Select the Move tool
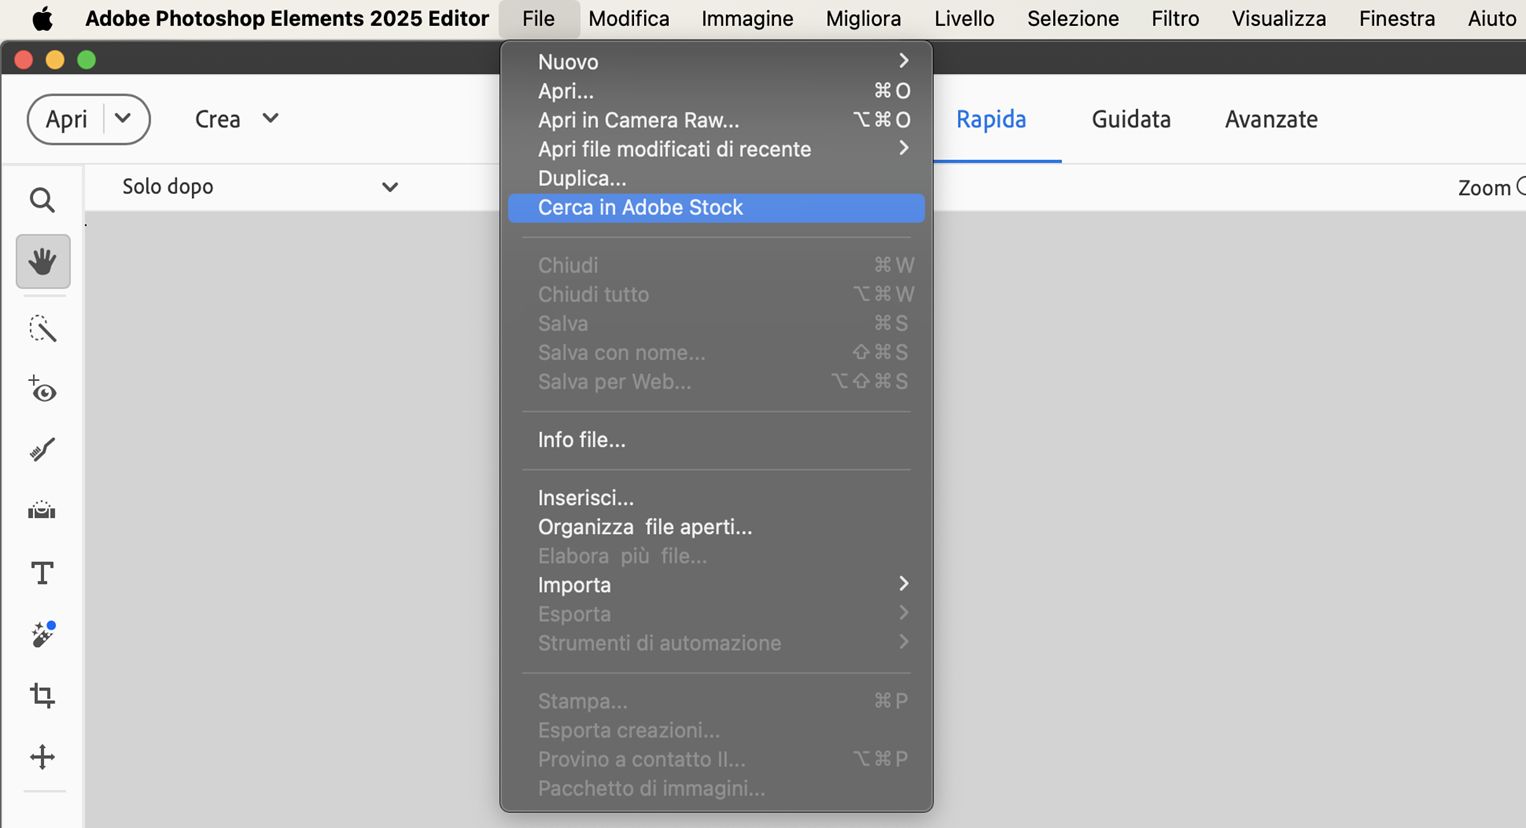The height and width of the screenshot is (828, 1526). (42, 757)
